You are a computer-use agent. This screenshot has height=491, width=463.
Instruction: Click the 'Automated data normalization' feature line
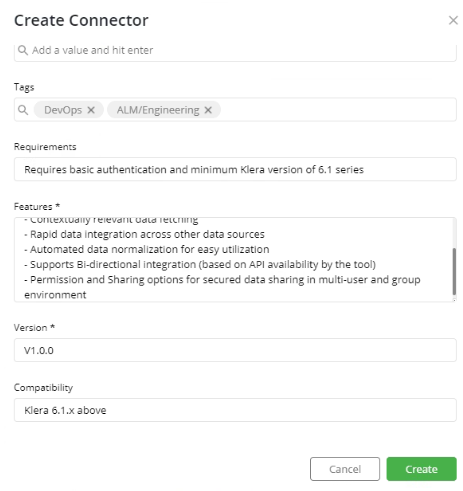[147, 249]
